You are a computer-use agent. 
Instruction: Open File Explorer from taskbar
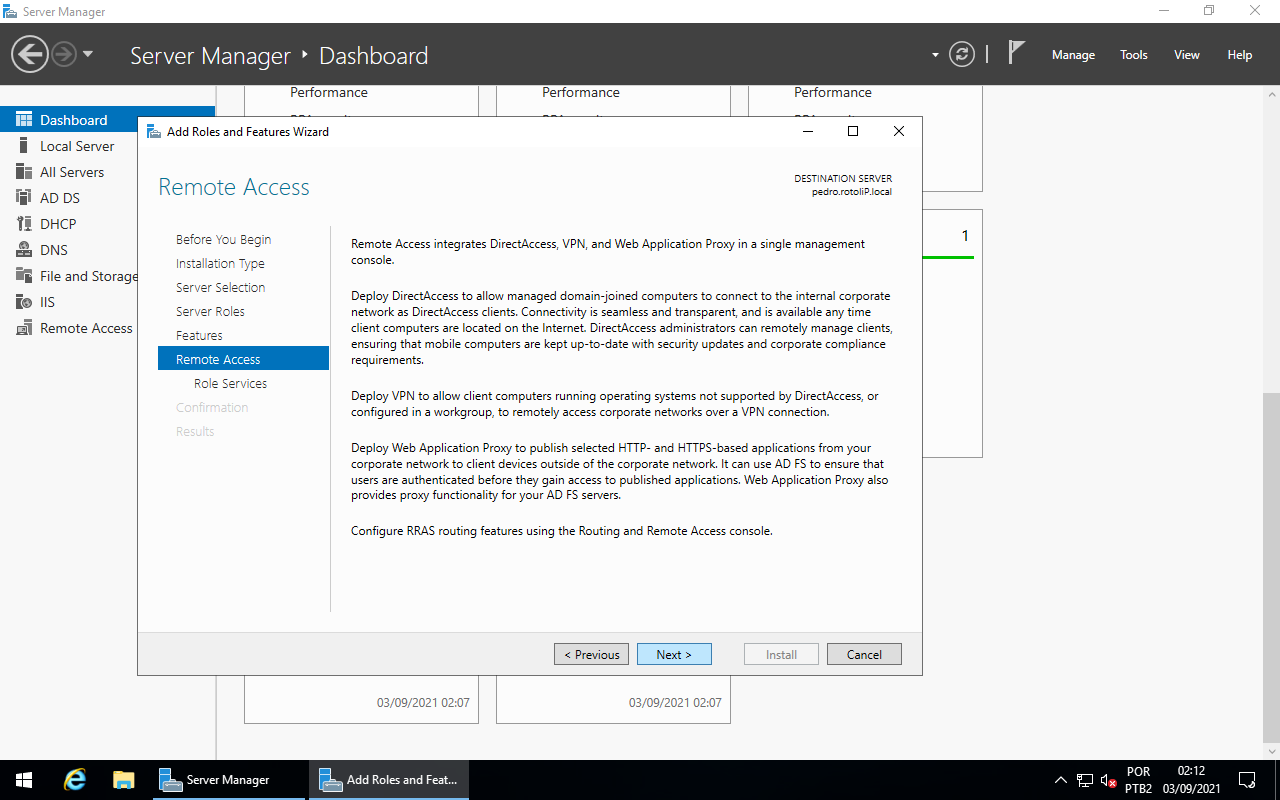click(x=124, y=780)
